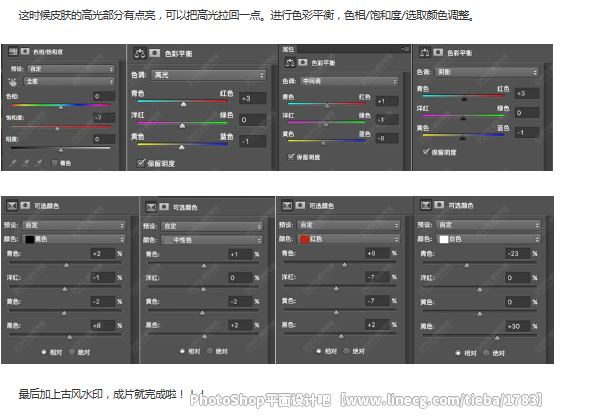
Task: Select the add-to-sample eyedropper in Hue/Saturation
Action: (x=26, y=163)
